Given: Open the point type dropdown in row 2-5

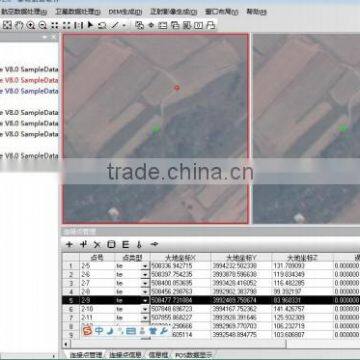Looking at the screenshot, I should click(145, 266).
